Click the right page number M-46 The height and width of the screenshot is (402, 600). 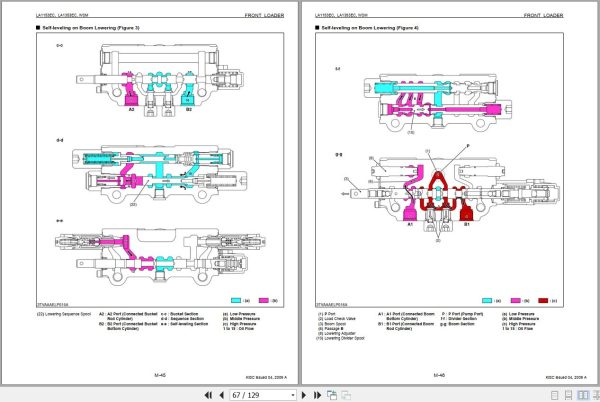coord(439,375)
